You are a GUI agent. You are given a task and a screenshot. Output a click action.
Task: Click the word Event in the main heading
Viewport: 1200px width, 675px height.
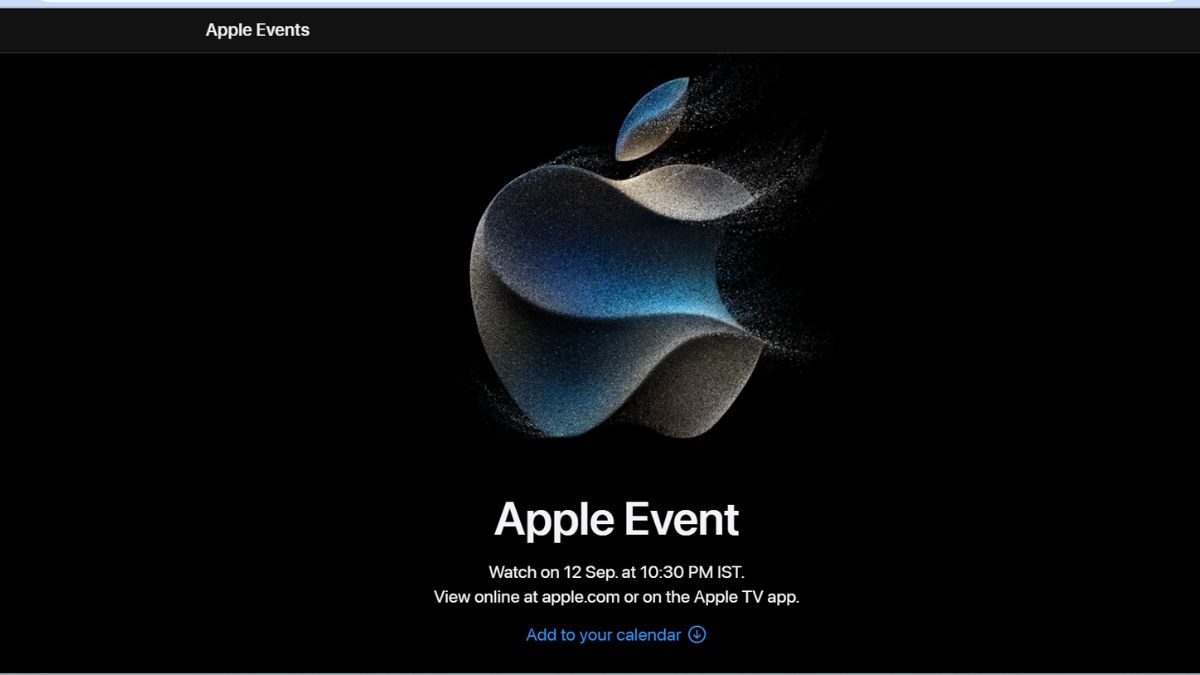(682, 520)
